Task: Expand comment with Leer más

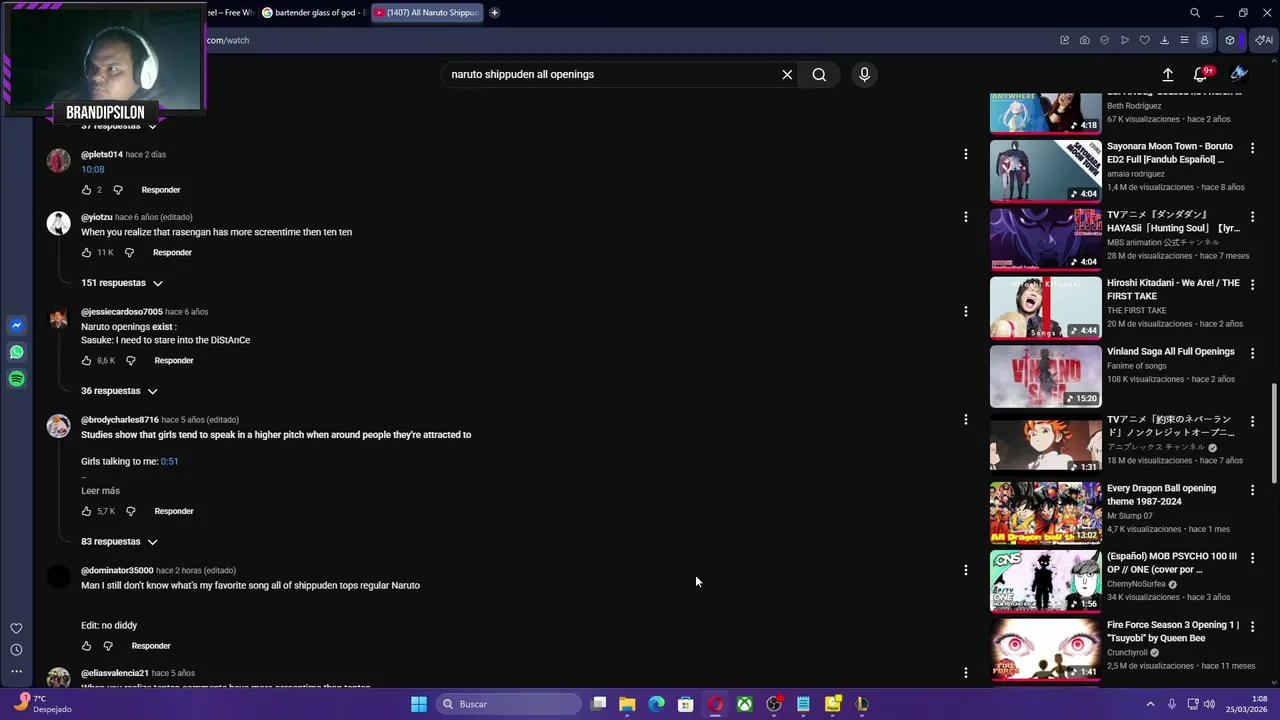Action: coord(100,491)
